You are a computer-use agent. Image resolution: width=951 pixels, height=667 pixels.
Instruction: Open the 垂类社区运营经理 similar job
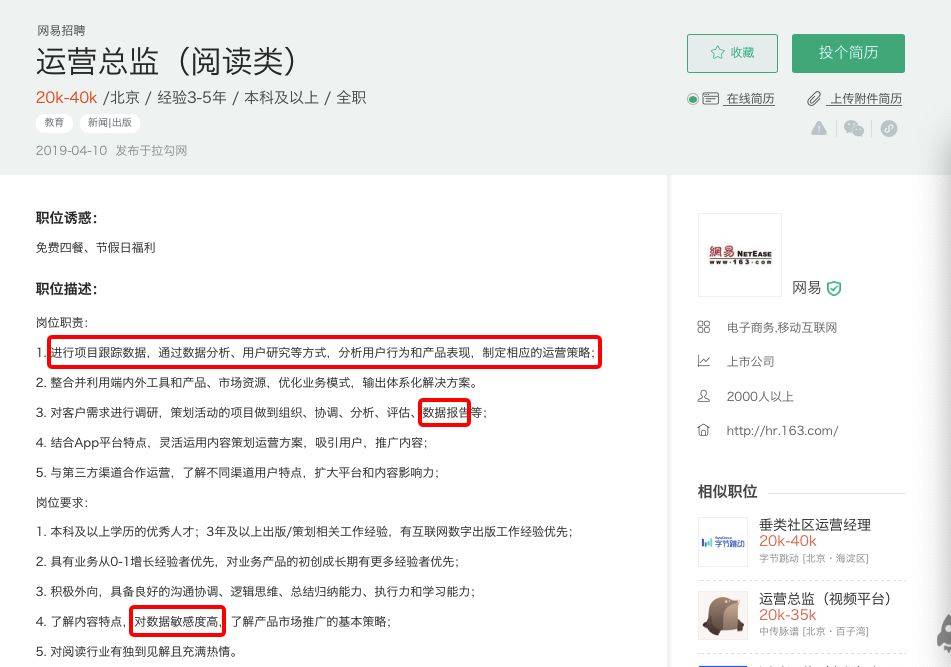tap(814, 525)
